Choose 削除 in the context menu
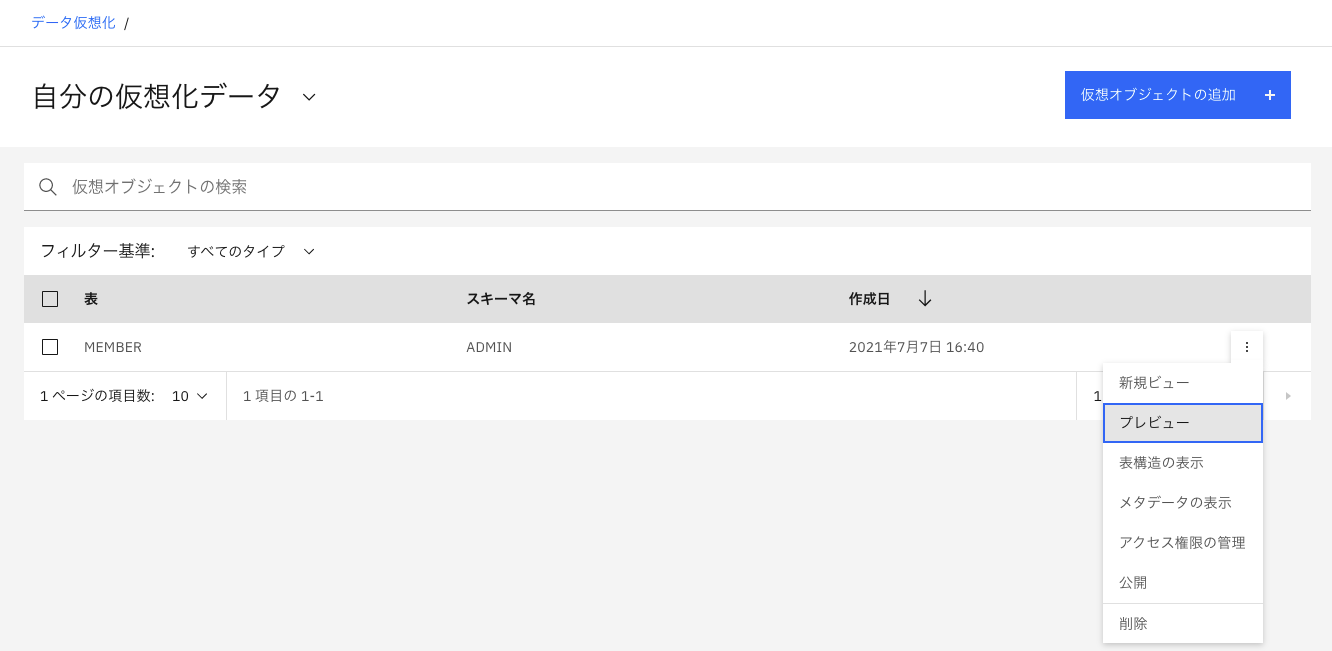1332x651 pixels. [1183, 624]
